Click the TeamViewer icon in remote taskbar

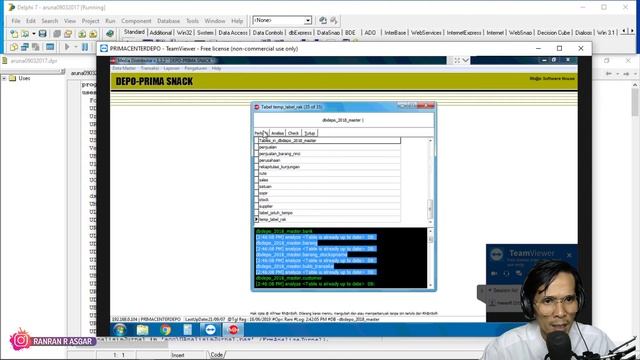point(210,329)
